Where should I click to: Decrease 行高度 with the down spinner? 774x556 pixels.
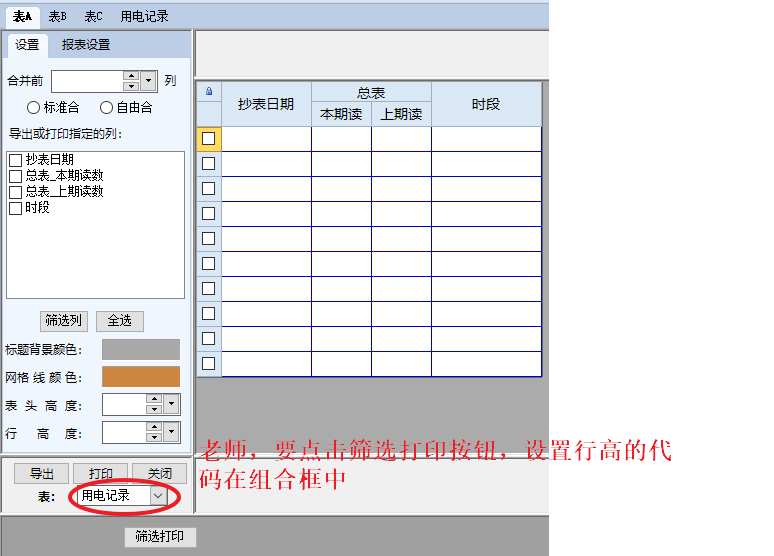pos(154,437)
